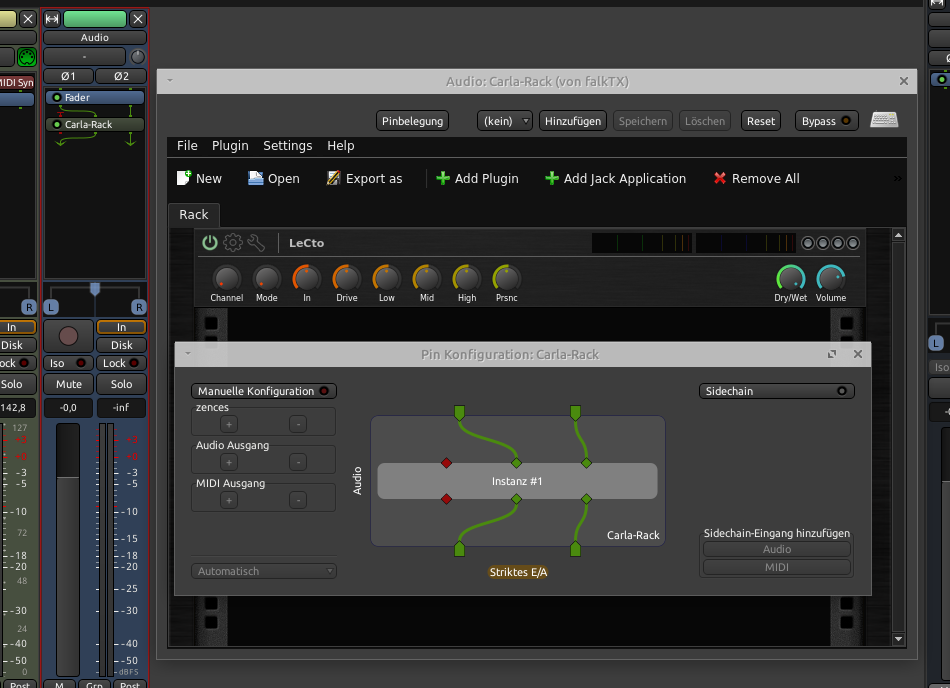Click the -0,0 gain value field
This screenshot has width=950, height=688.
[x=68, y=408]
